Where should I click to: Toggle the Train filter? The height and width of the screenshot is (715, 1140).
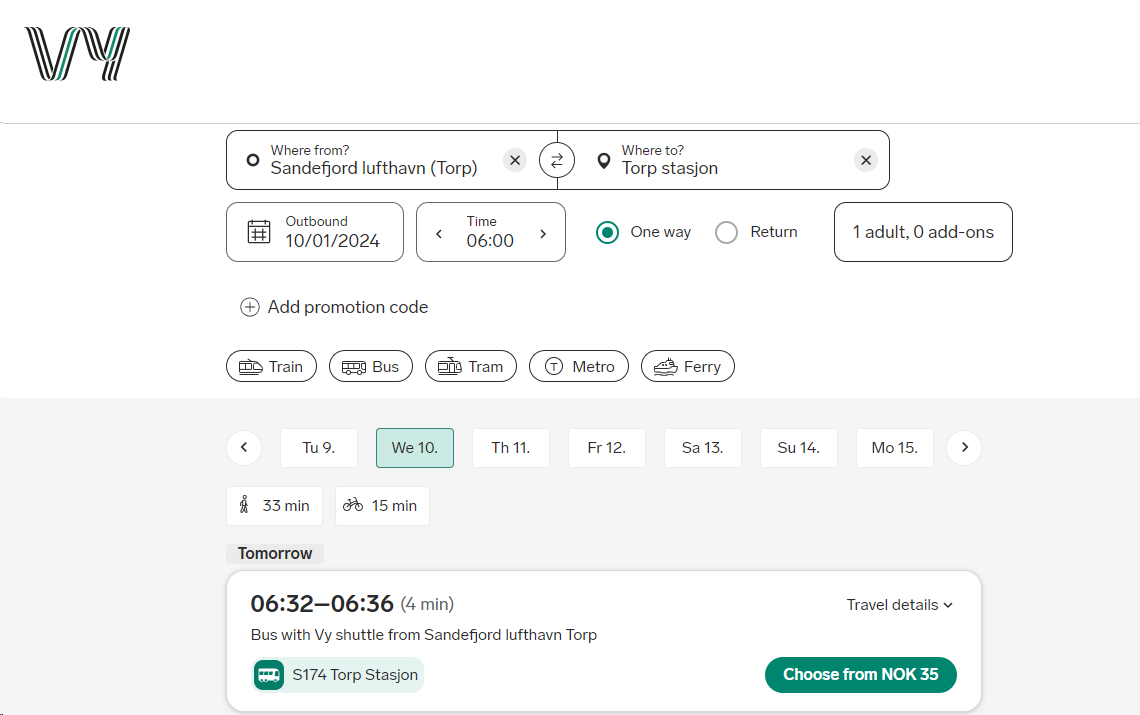click(271, 367)
